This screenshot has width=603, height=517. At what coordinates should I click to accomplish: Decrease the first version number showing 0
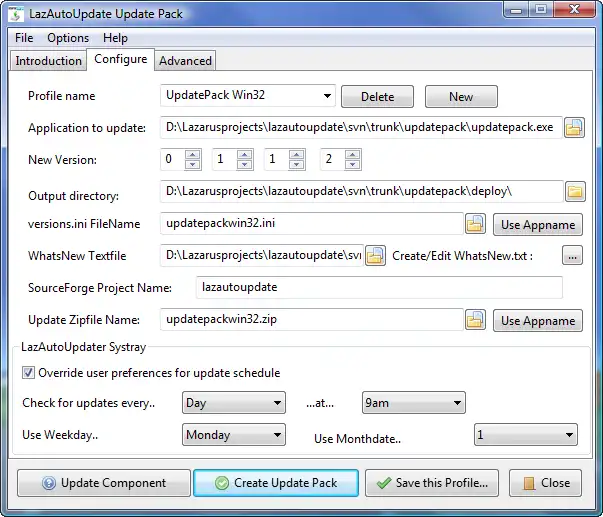point(193,164)
